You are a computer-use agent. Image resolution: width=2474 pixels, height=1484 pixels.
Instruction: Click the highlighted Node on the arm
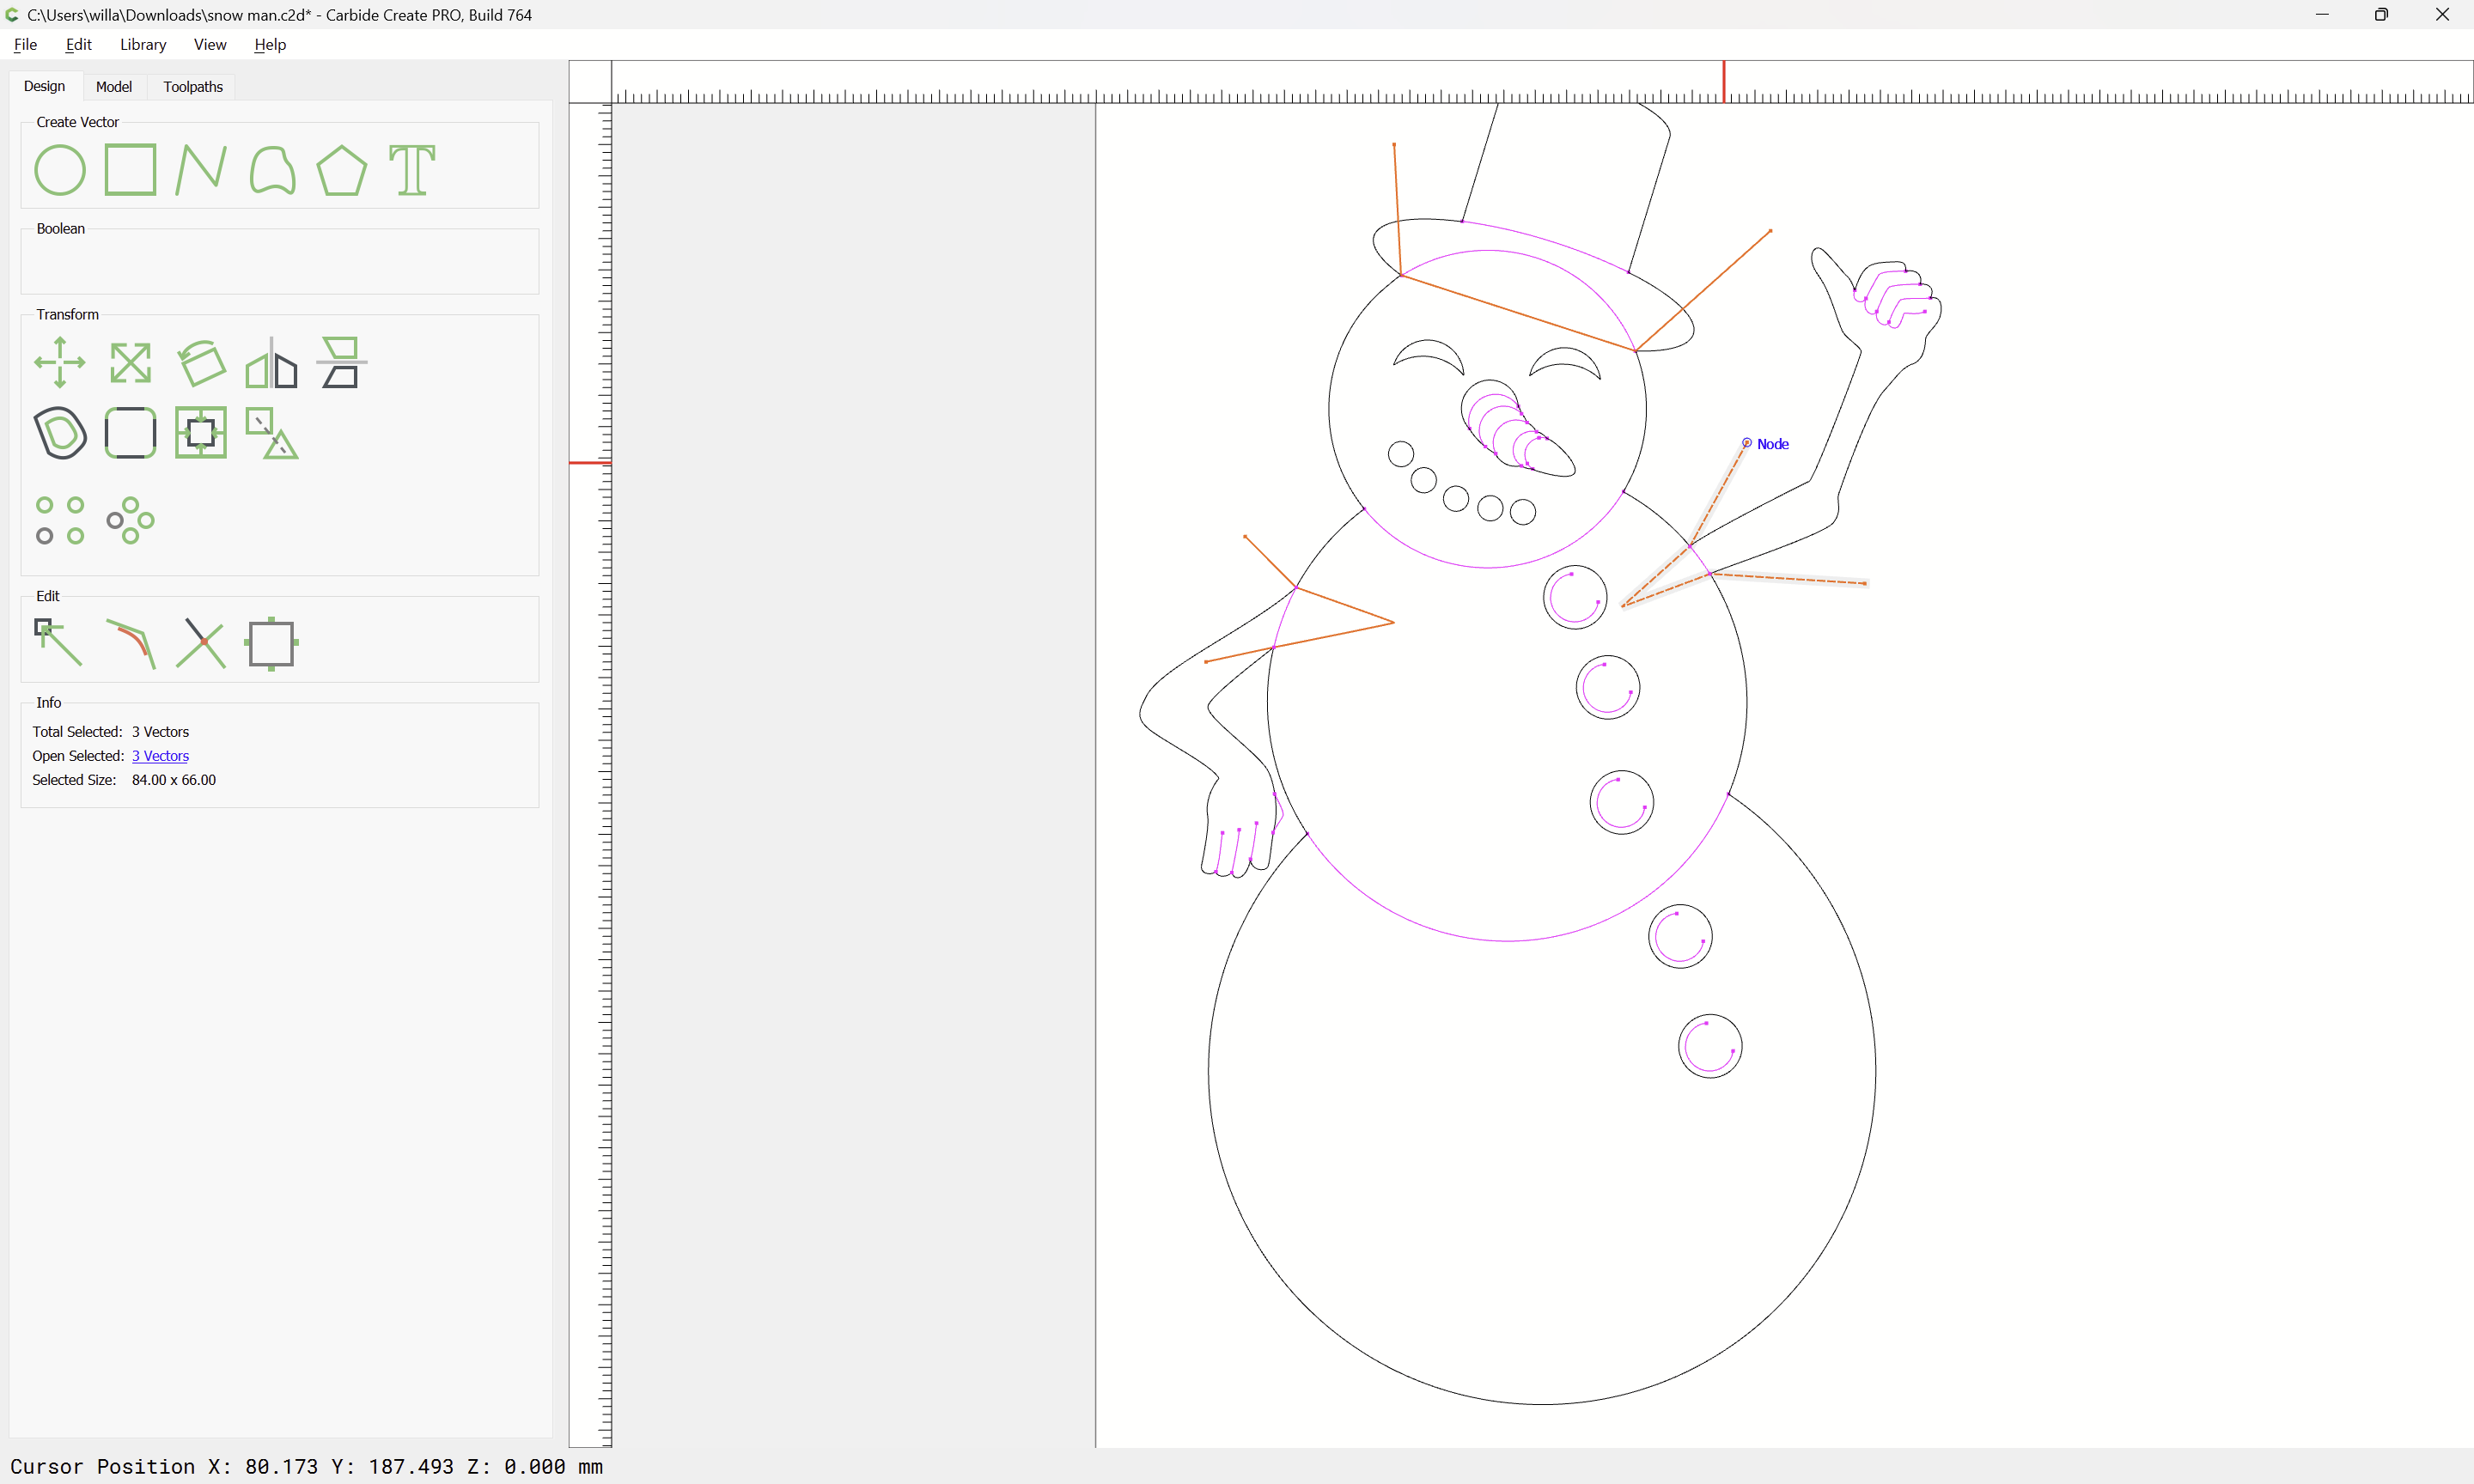click(x=1747, y=443)
